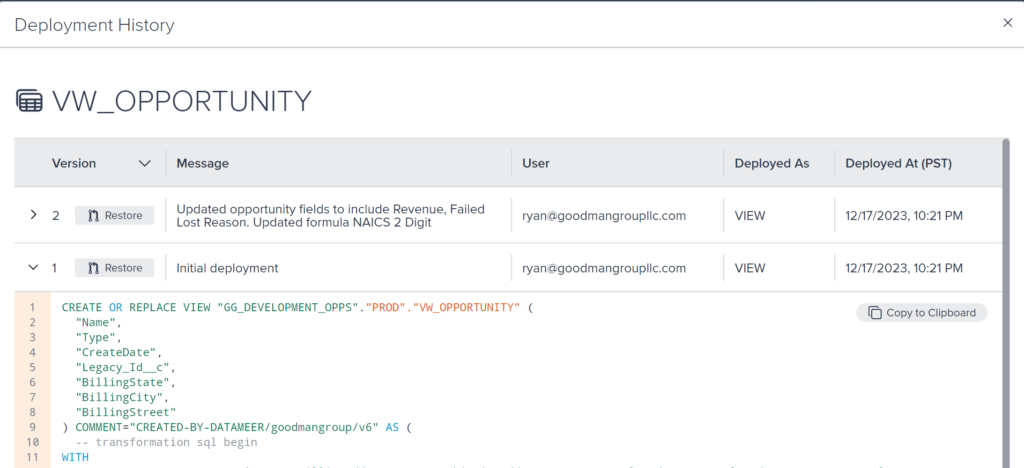
Task: Click the Deployed At (PST) column header
Action: 899,163
